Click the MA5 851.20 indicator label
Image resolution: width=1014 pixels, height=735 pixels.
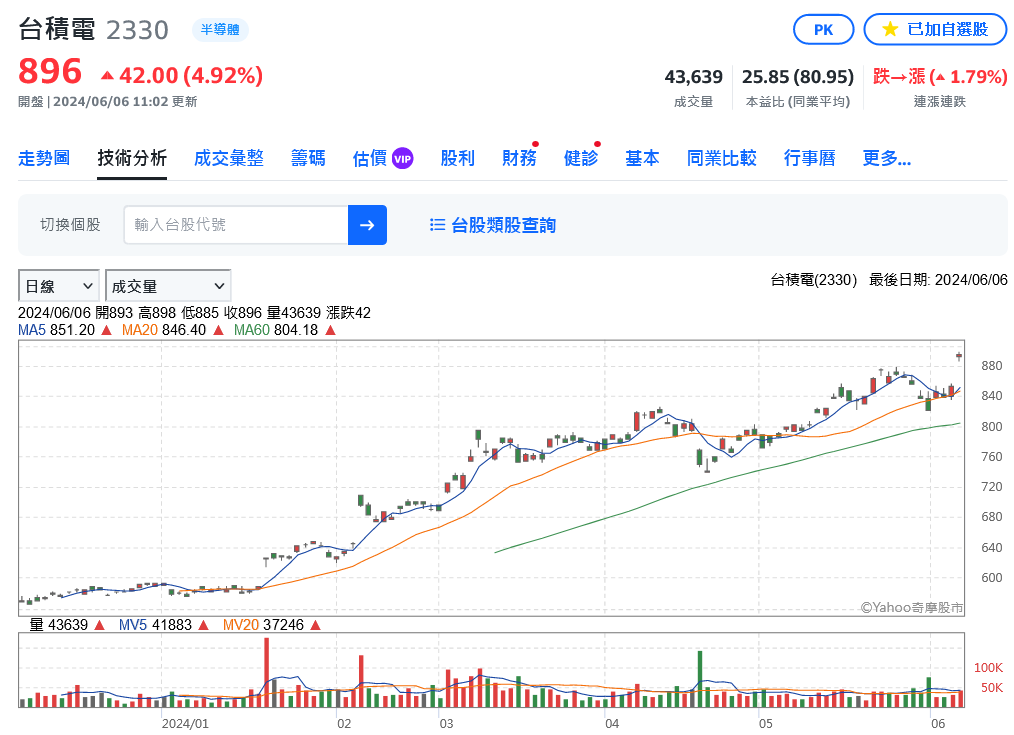tap(65, 330)
